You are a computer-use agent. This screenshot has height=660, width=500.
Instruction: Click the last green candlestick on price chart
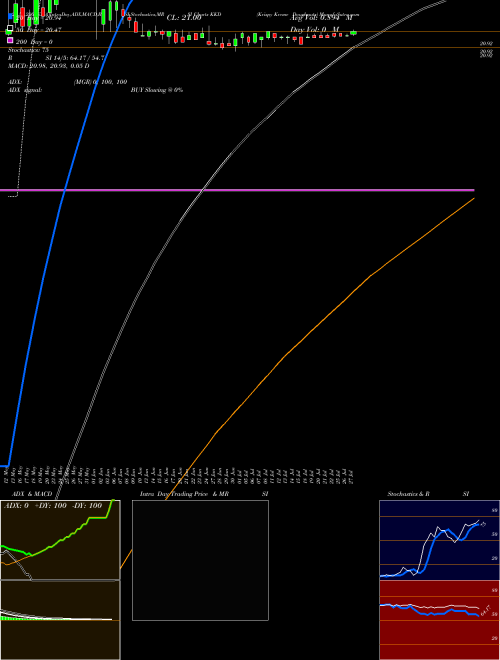[354, 32]
